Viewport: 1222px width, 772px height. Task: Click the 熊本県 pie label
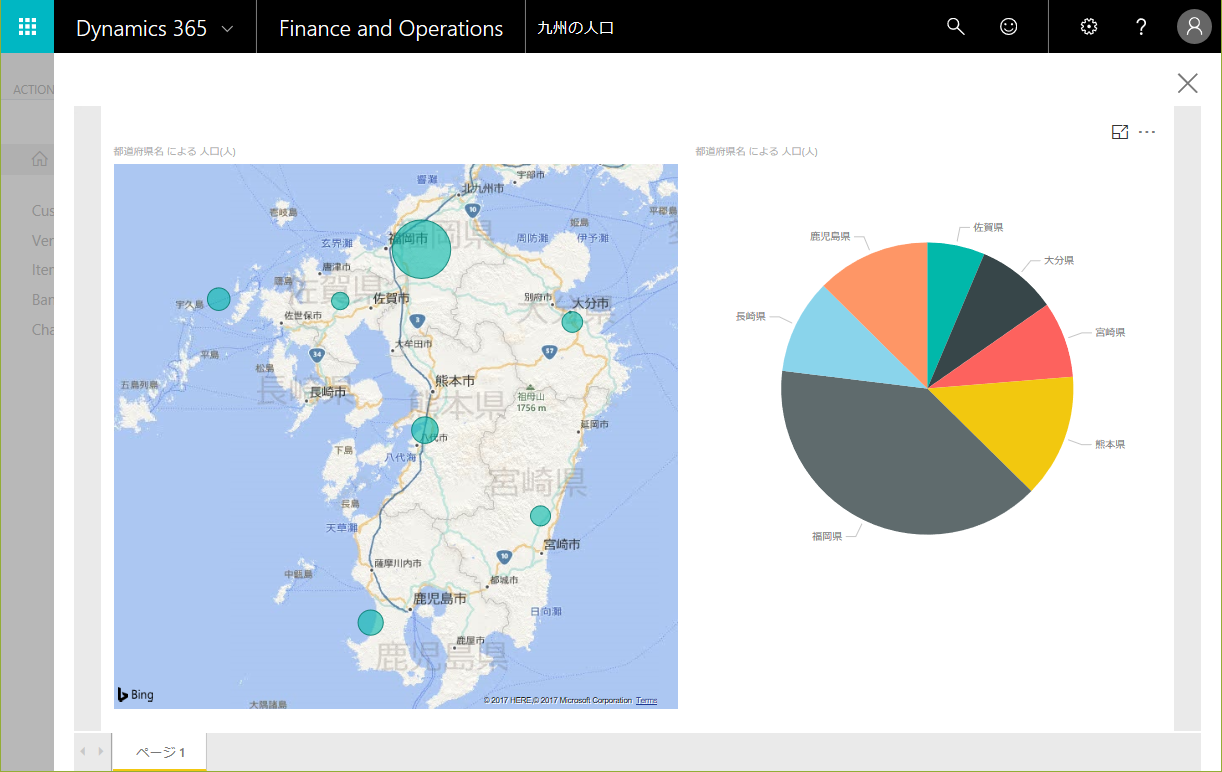(1110, 444)
